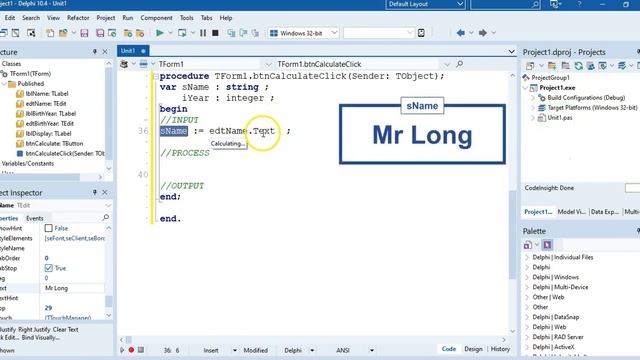Collapse the Published folder in Structure
Viewport: 640px width, 360px height.
coord(4,84)
